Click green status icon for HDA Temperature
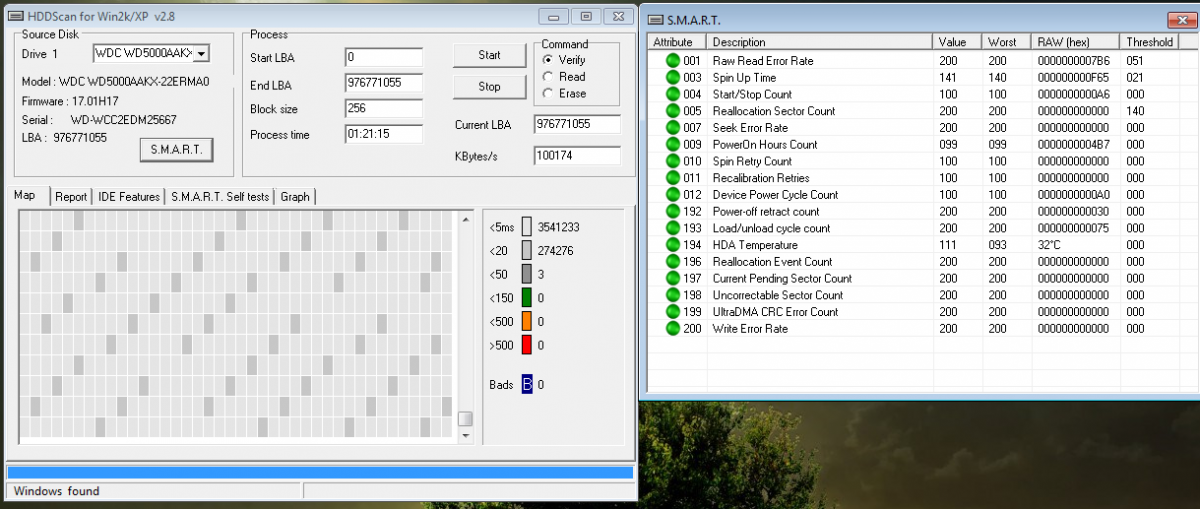 pos(673,245)
